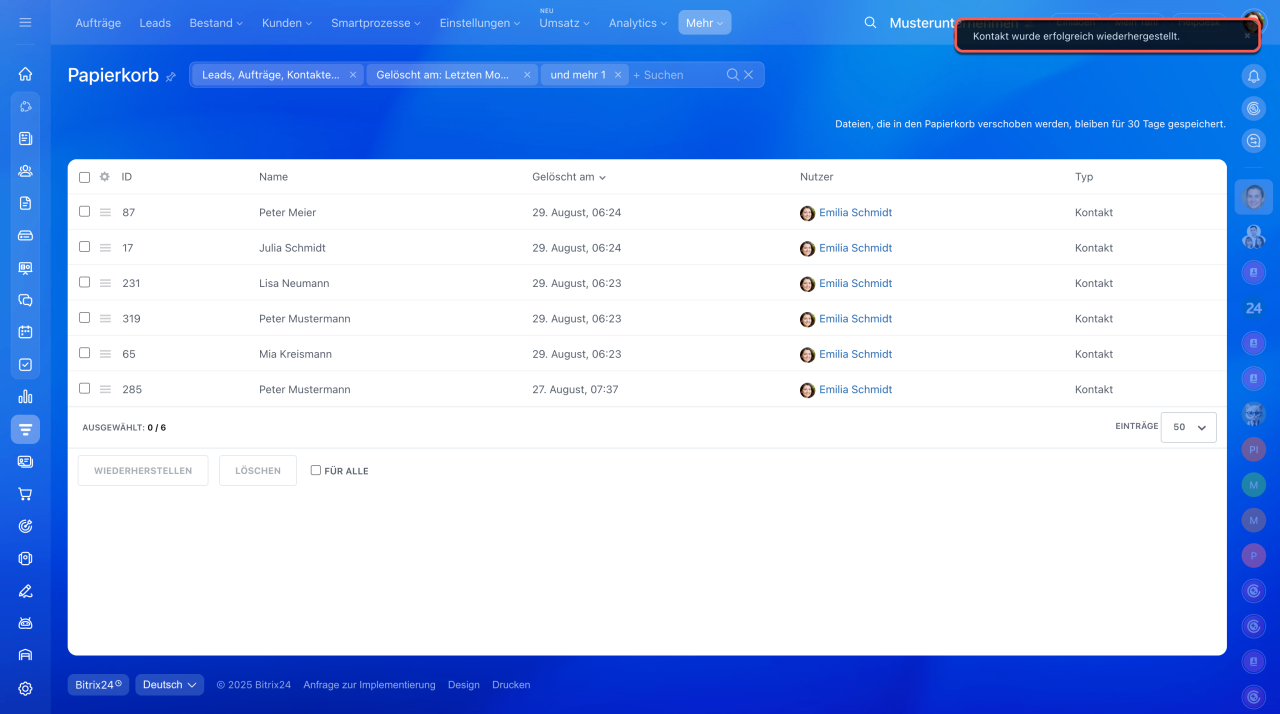Image resolution: width=1280 pixels, height=714 pixels.
Task: Click Julia Schmidt name cell
Action: tap(292, 248)
